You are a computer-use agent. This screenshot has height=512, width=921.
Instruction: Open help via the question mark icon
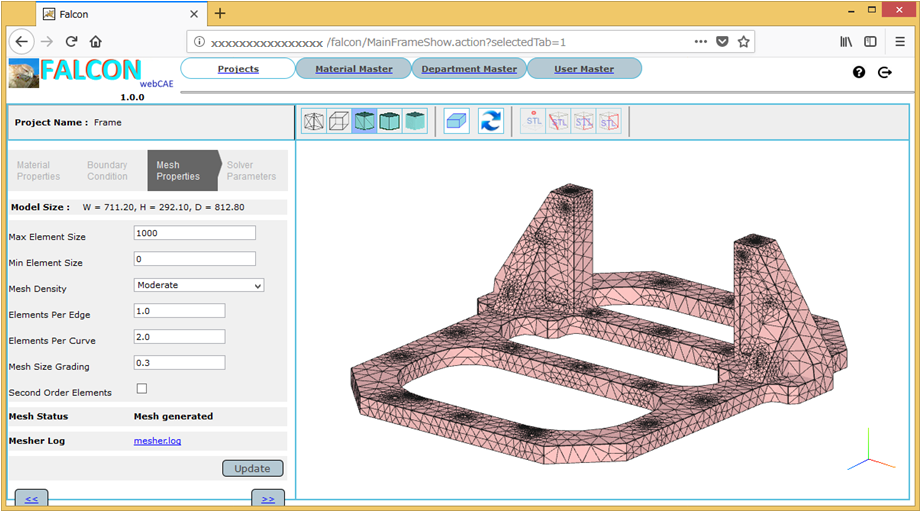pyautogui.click(x=859, y=72)
